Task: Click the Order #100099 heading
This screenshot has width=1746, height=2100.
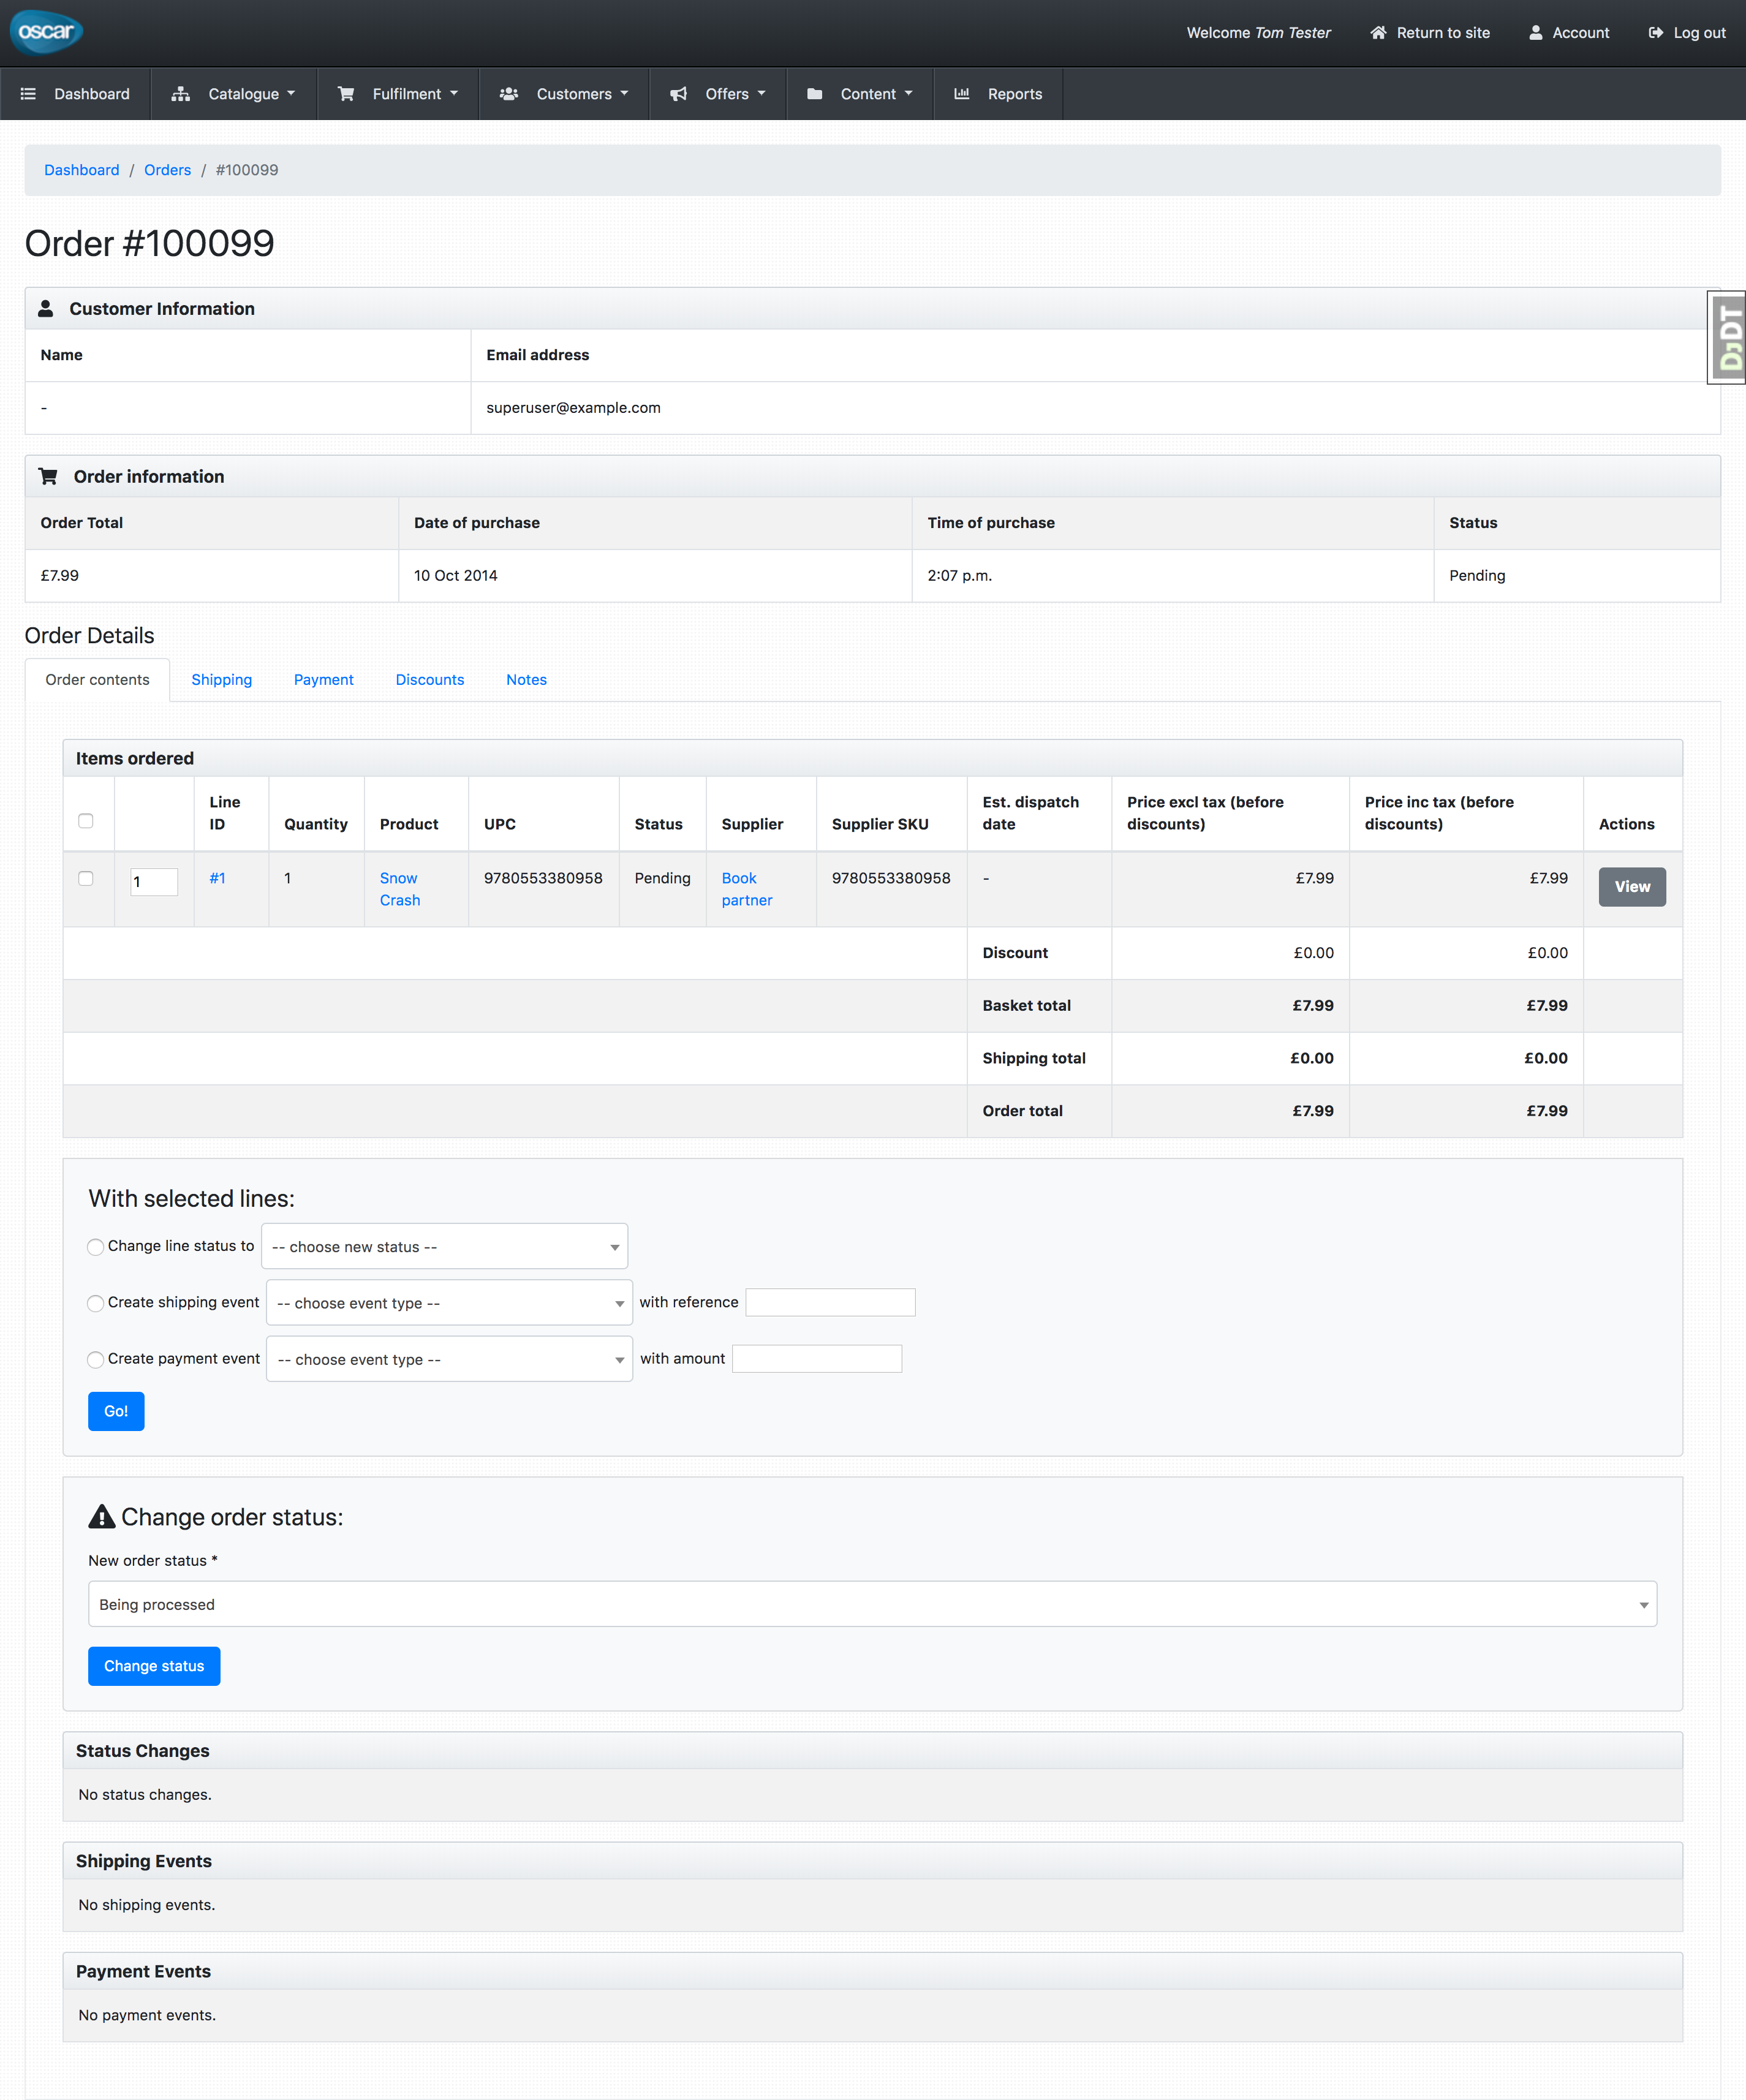Action: [149, 243]
